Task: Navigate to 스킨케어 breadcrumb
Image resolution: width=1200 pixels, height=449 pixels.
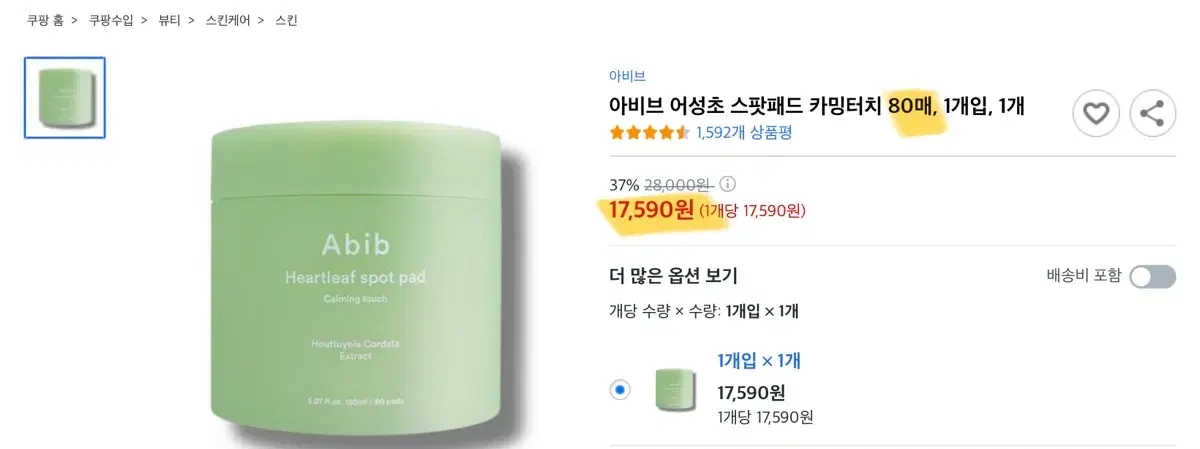Action: (228, 20)
